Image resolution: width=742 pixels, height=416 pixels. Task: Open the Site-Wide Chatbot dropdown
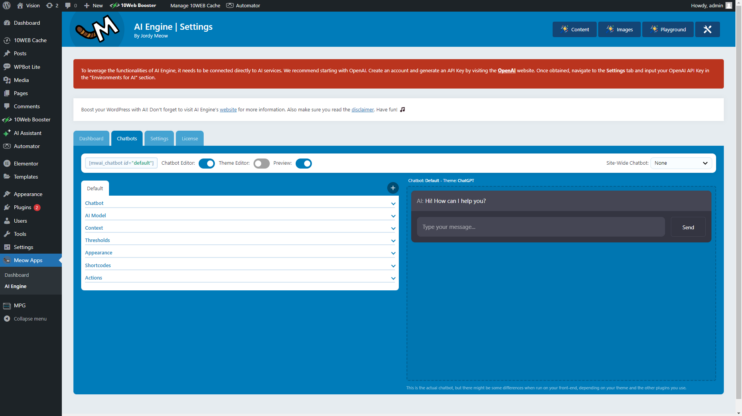682,163
